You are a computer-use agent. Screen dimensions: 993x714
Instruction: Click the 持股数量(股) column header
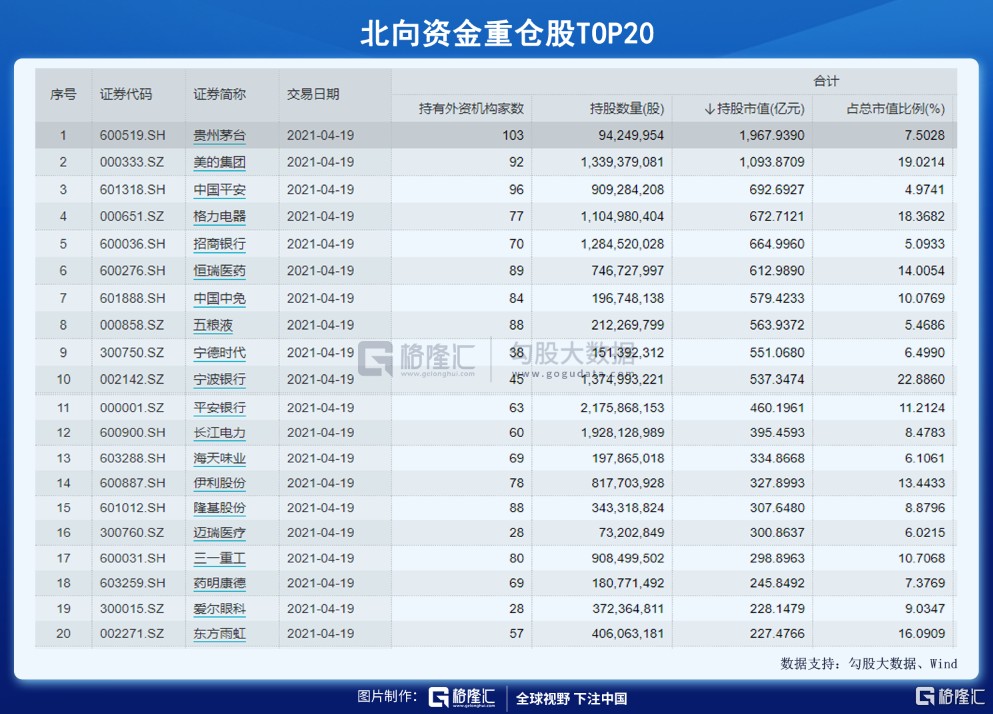pyautogui.click(x=627, y=108)
